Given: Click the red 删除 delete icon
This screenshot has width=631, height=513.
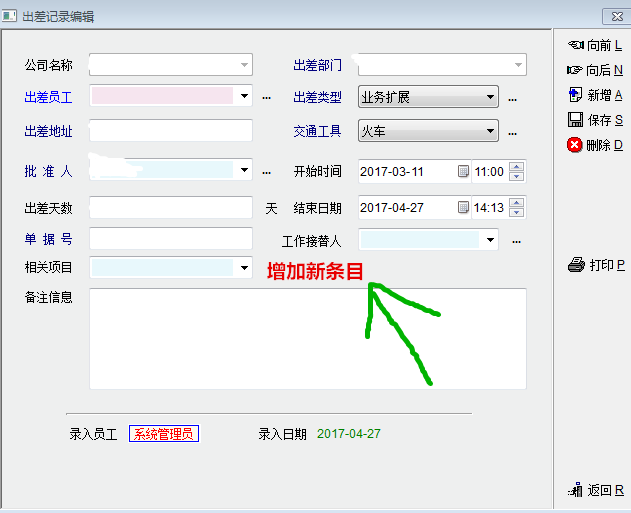Looking at the screenshot, I should pos(575,145).
